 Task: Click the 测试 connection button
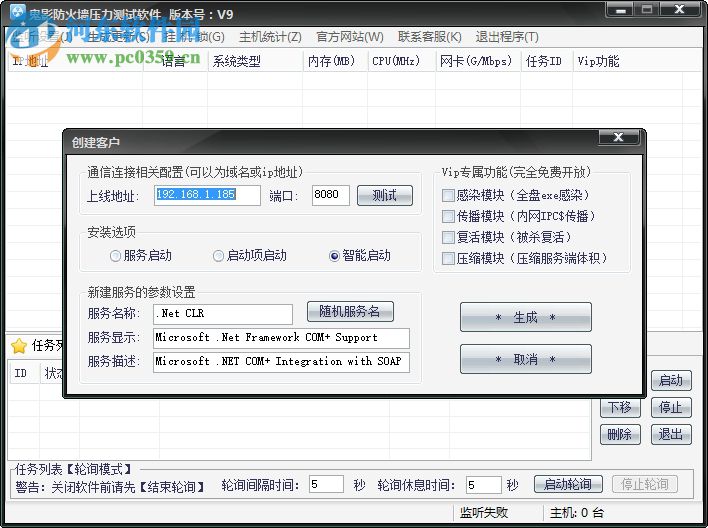(x=385, y=196)
